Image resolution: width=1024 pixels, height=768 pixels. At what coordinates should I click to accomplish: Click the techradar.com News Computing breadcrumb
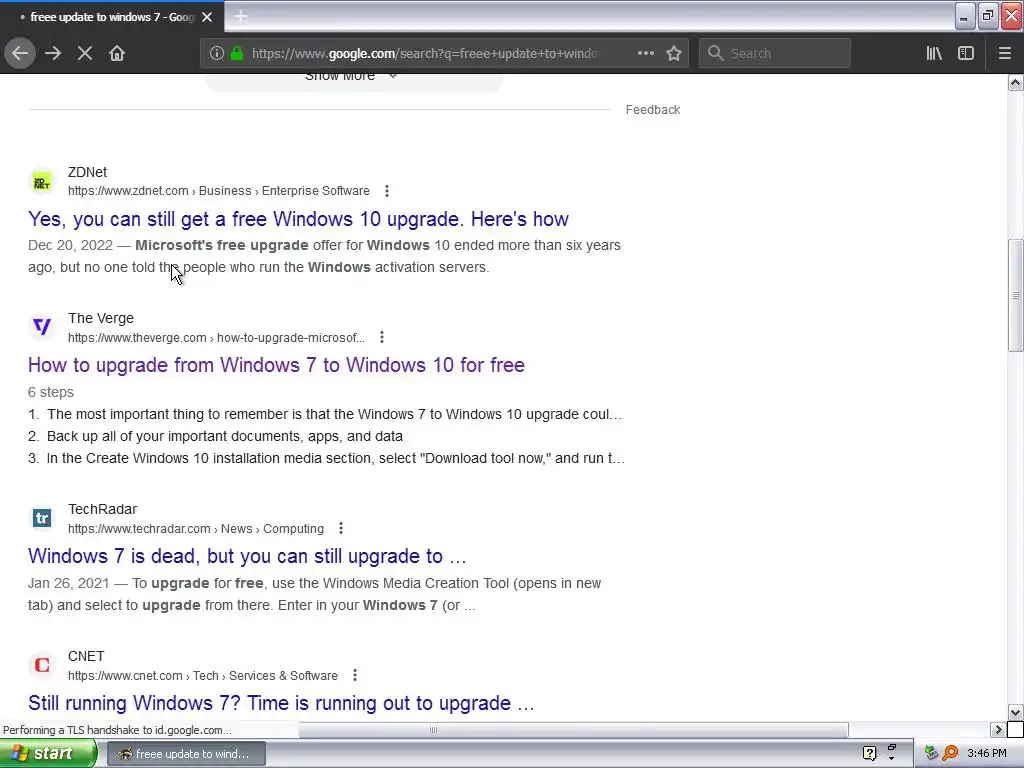click(196, 528)
